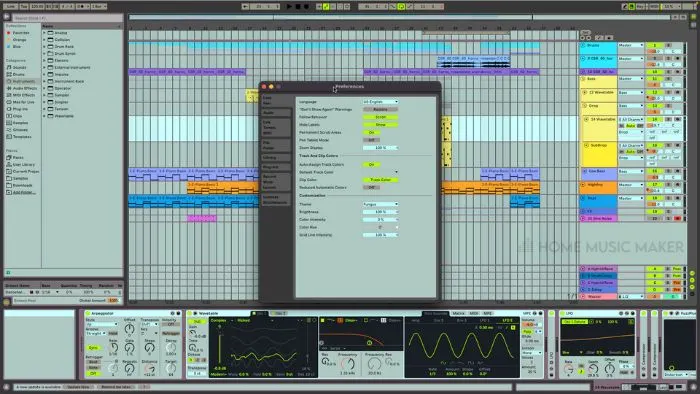Collapse the browser with the arrow icon
Screen dimensions: 700x394
[x=7, y=17]
